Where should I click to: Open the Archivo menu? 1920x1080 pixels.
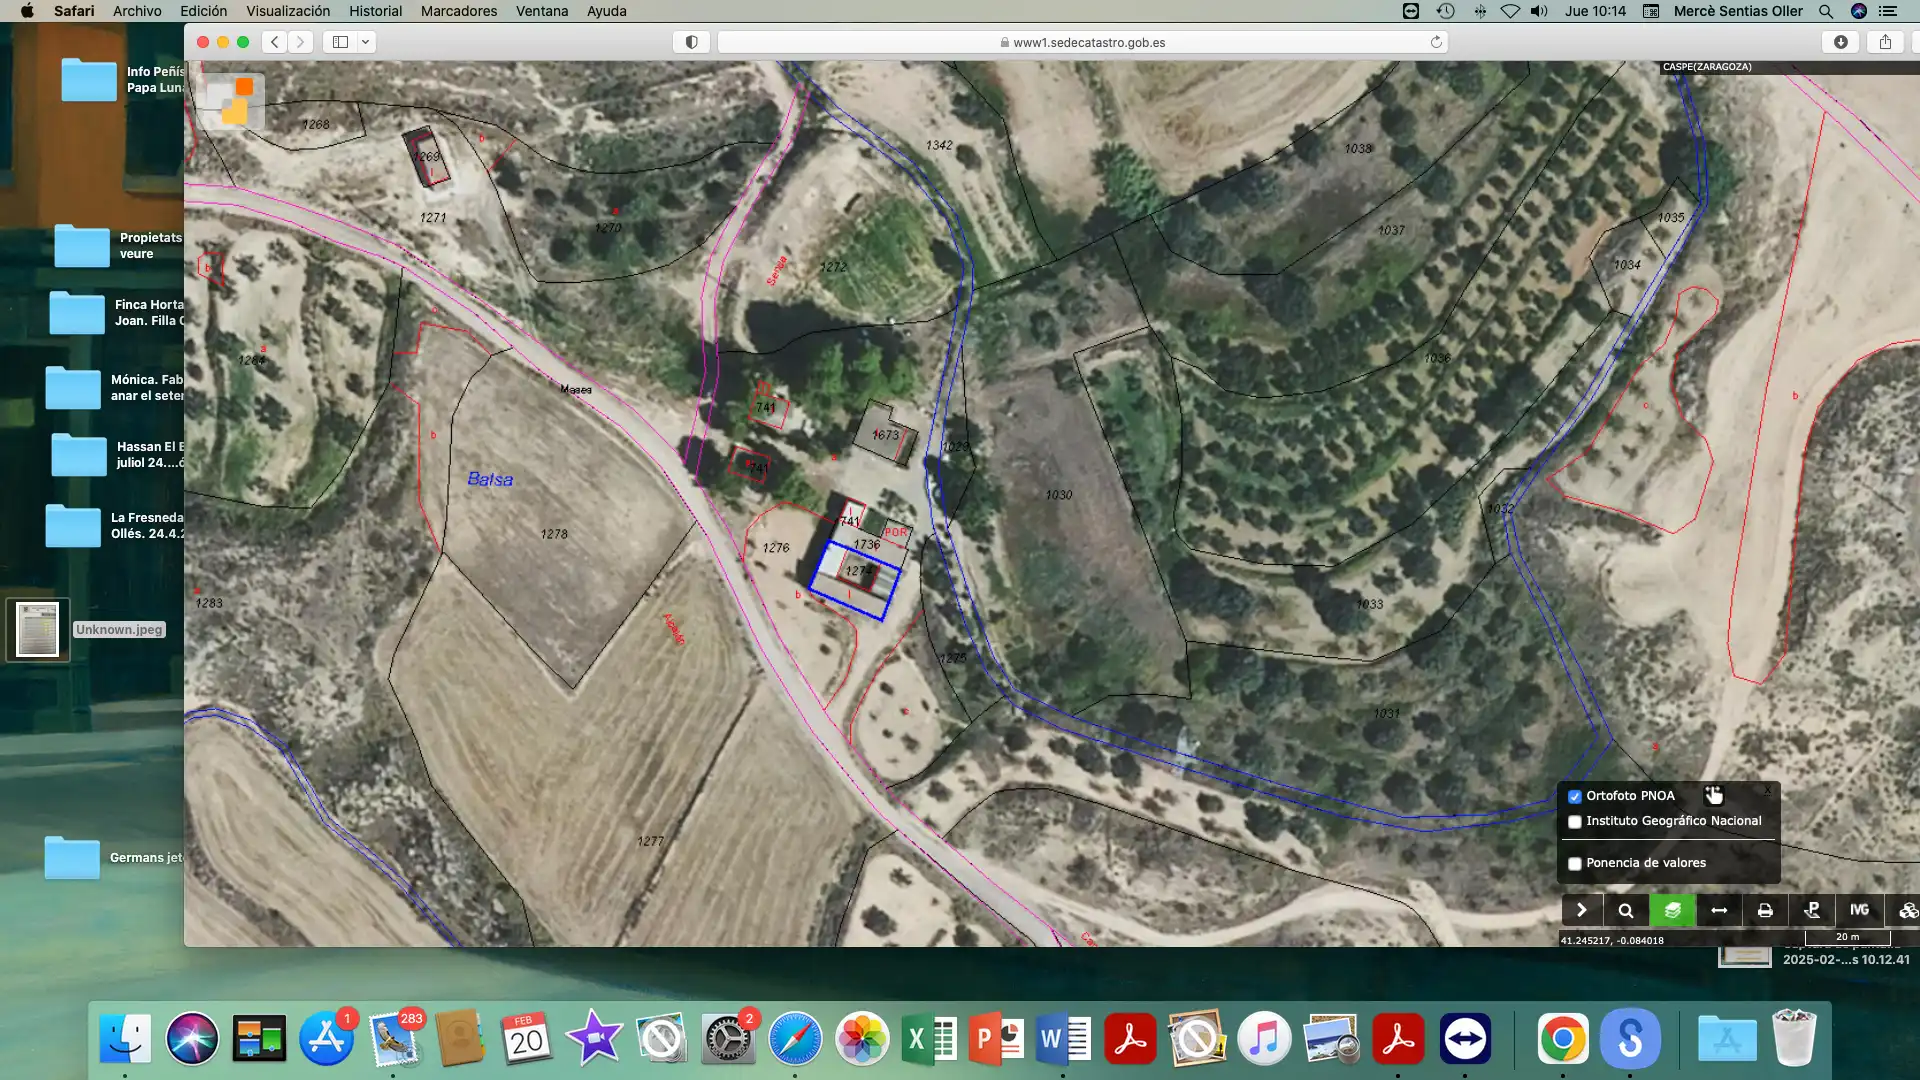pos(137,11)
